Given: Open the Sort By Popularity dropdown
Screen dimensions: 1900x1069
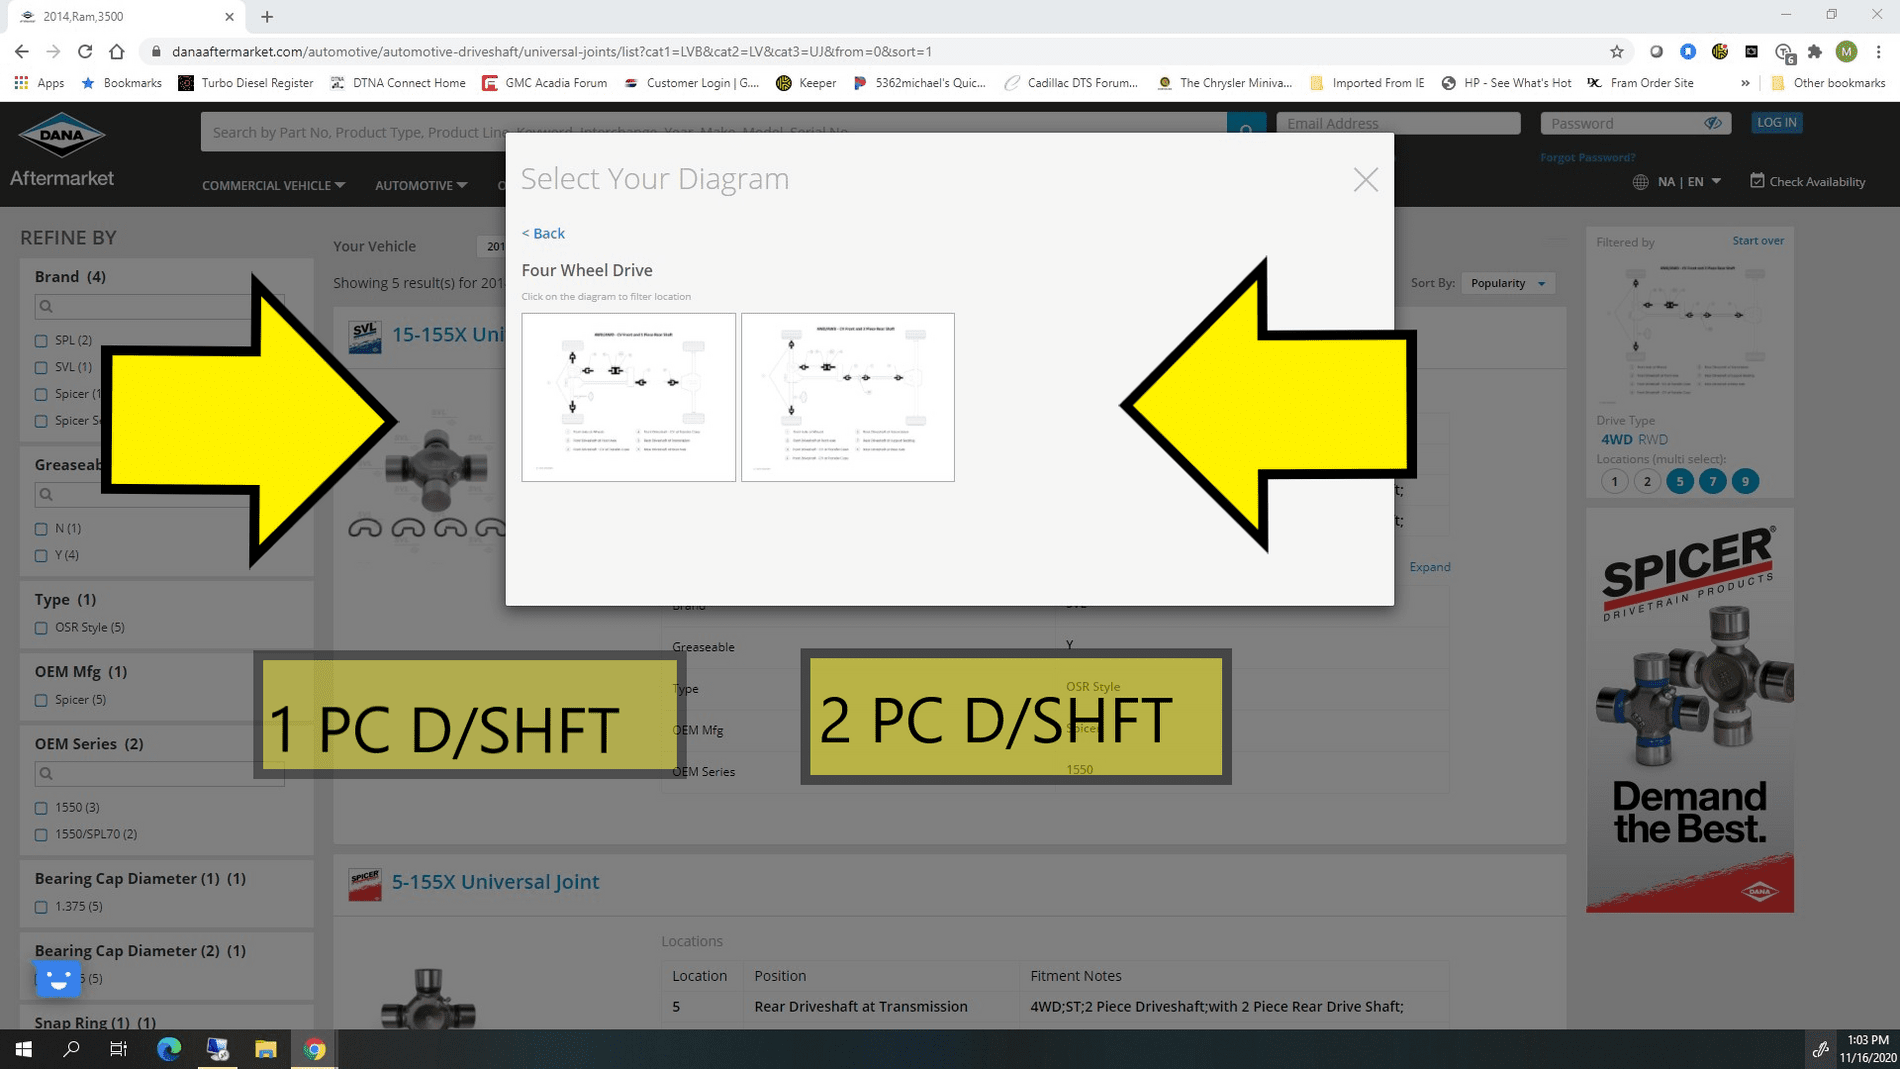Looking at the screenshot, I should pyautogui.click(x=1508, y=283).
